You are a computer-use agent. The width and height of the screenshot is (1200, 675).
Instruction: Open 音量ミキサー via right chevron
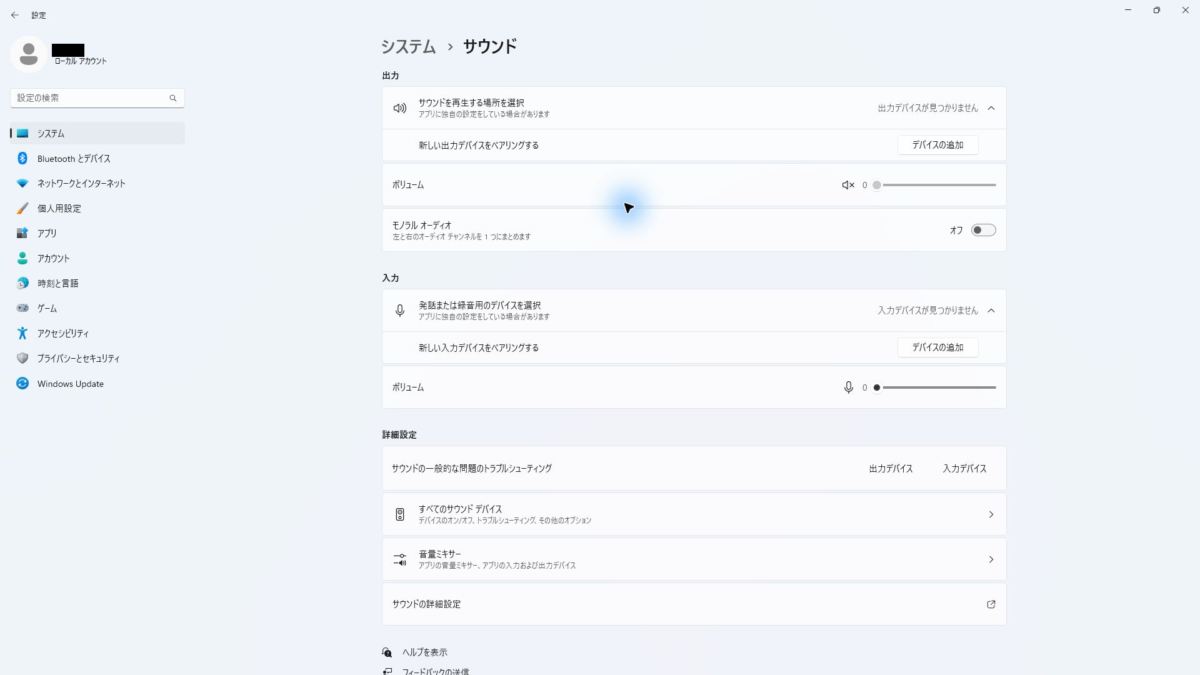(x=991, y=559)
